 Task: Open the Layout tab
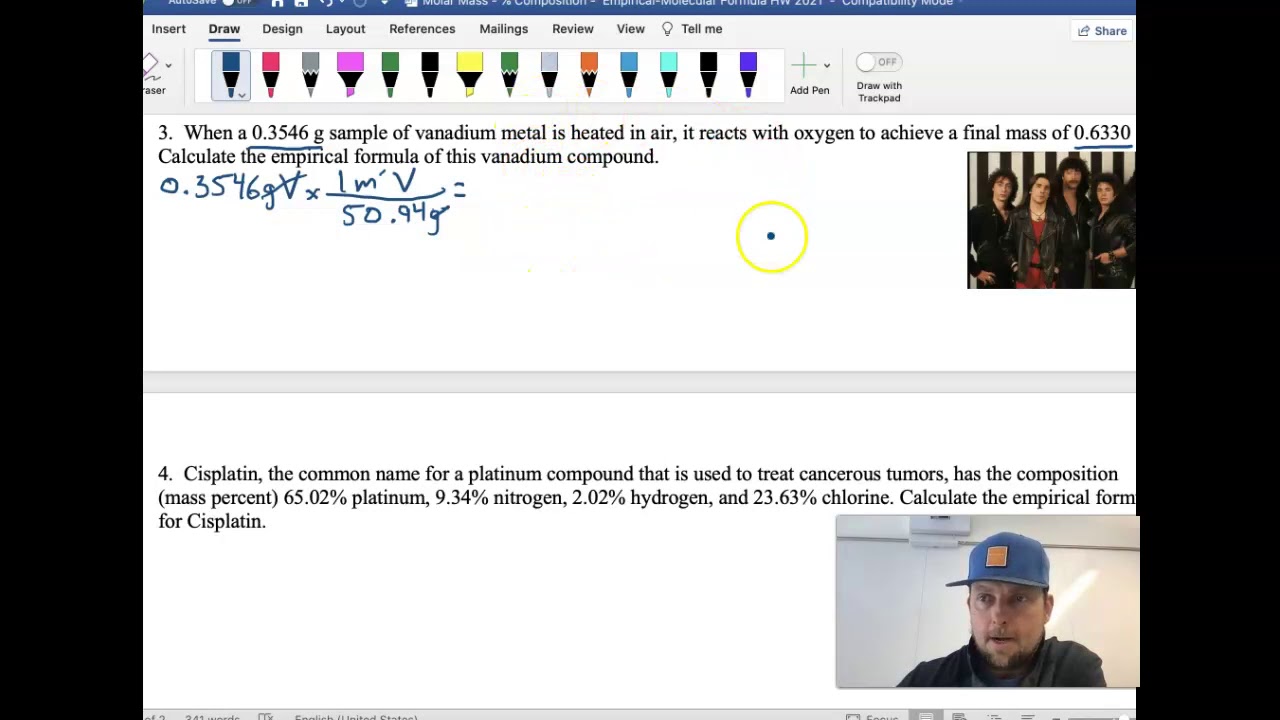(345, 29)
